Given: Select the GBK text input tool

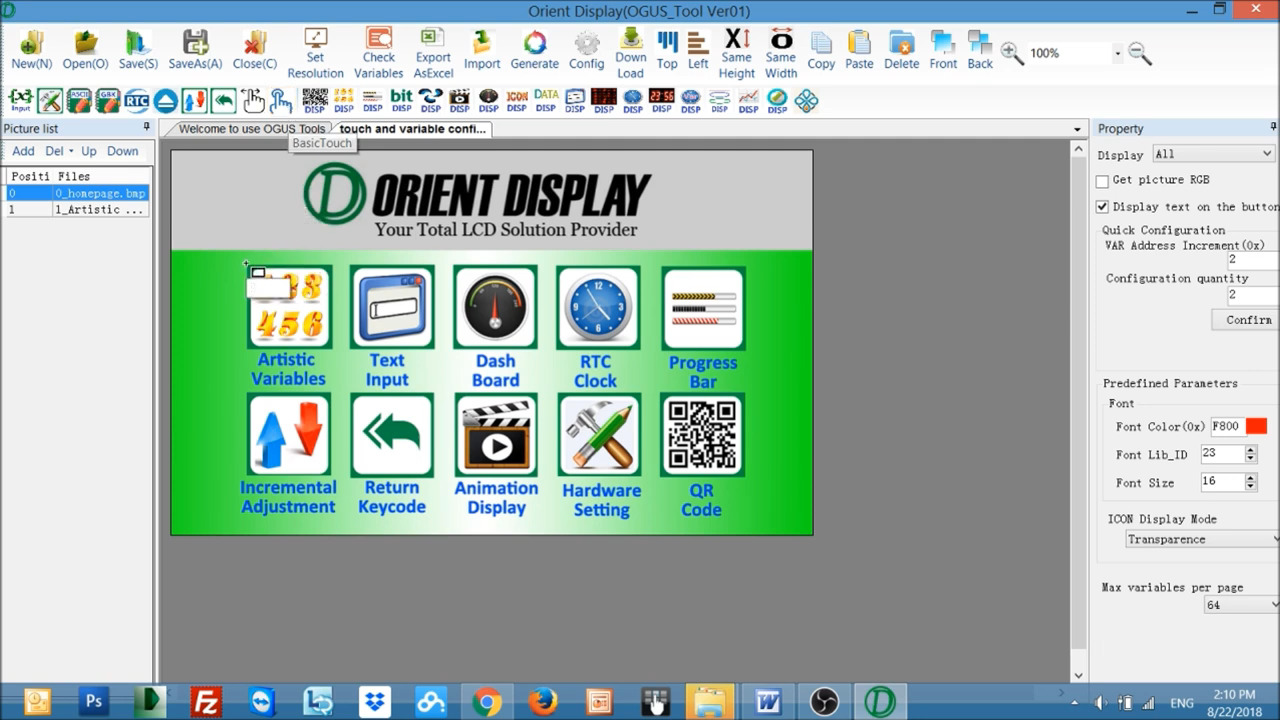Looking at the screenshot, I should click(108, 100).
